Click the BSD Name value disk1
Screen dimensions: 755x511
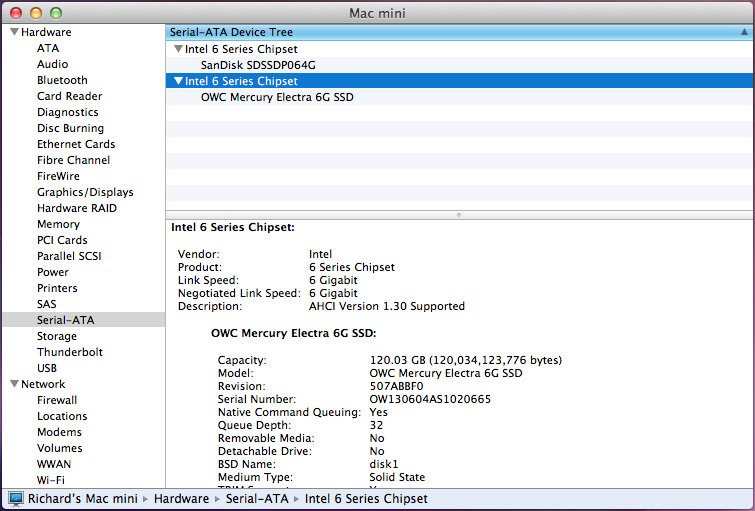click(x=384, y=464)
